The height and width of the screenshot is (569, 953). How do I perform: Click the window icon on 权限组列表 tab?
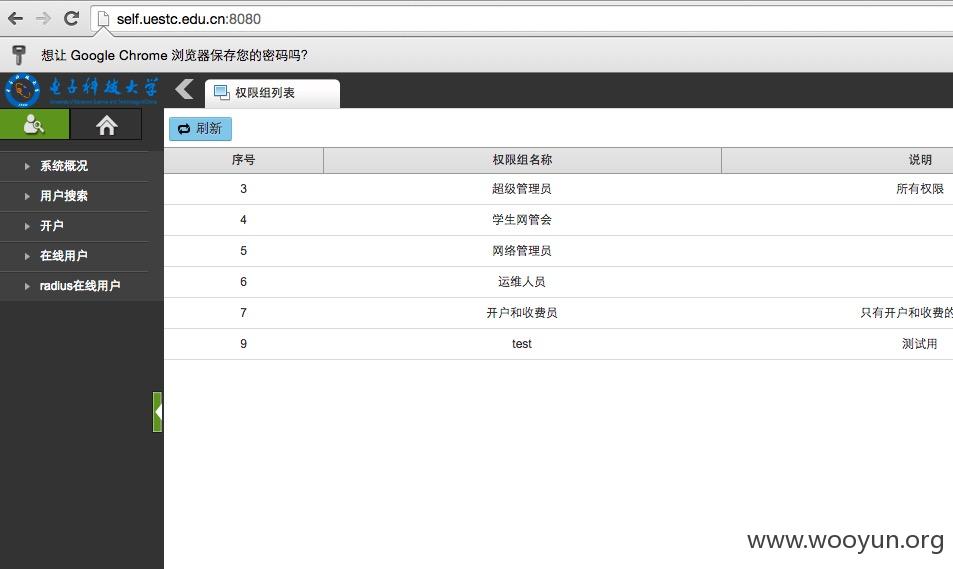[221, 92]
